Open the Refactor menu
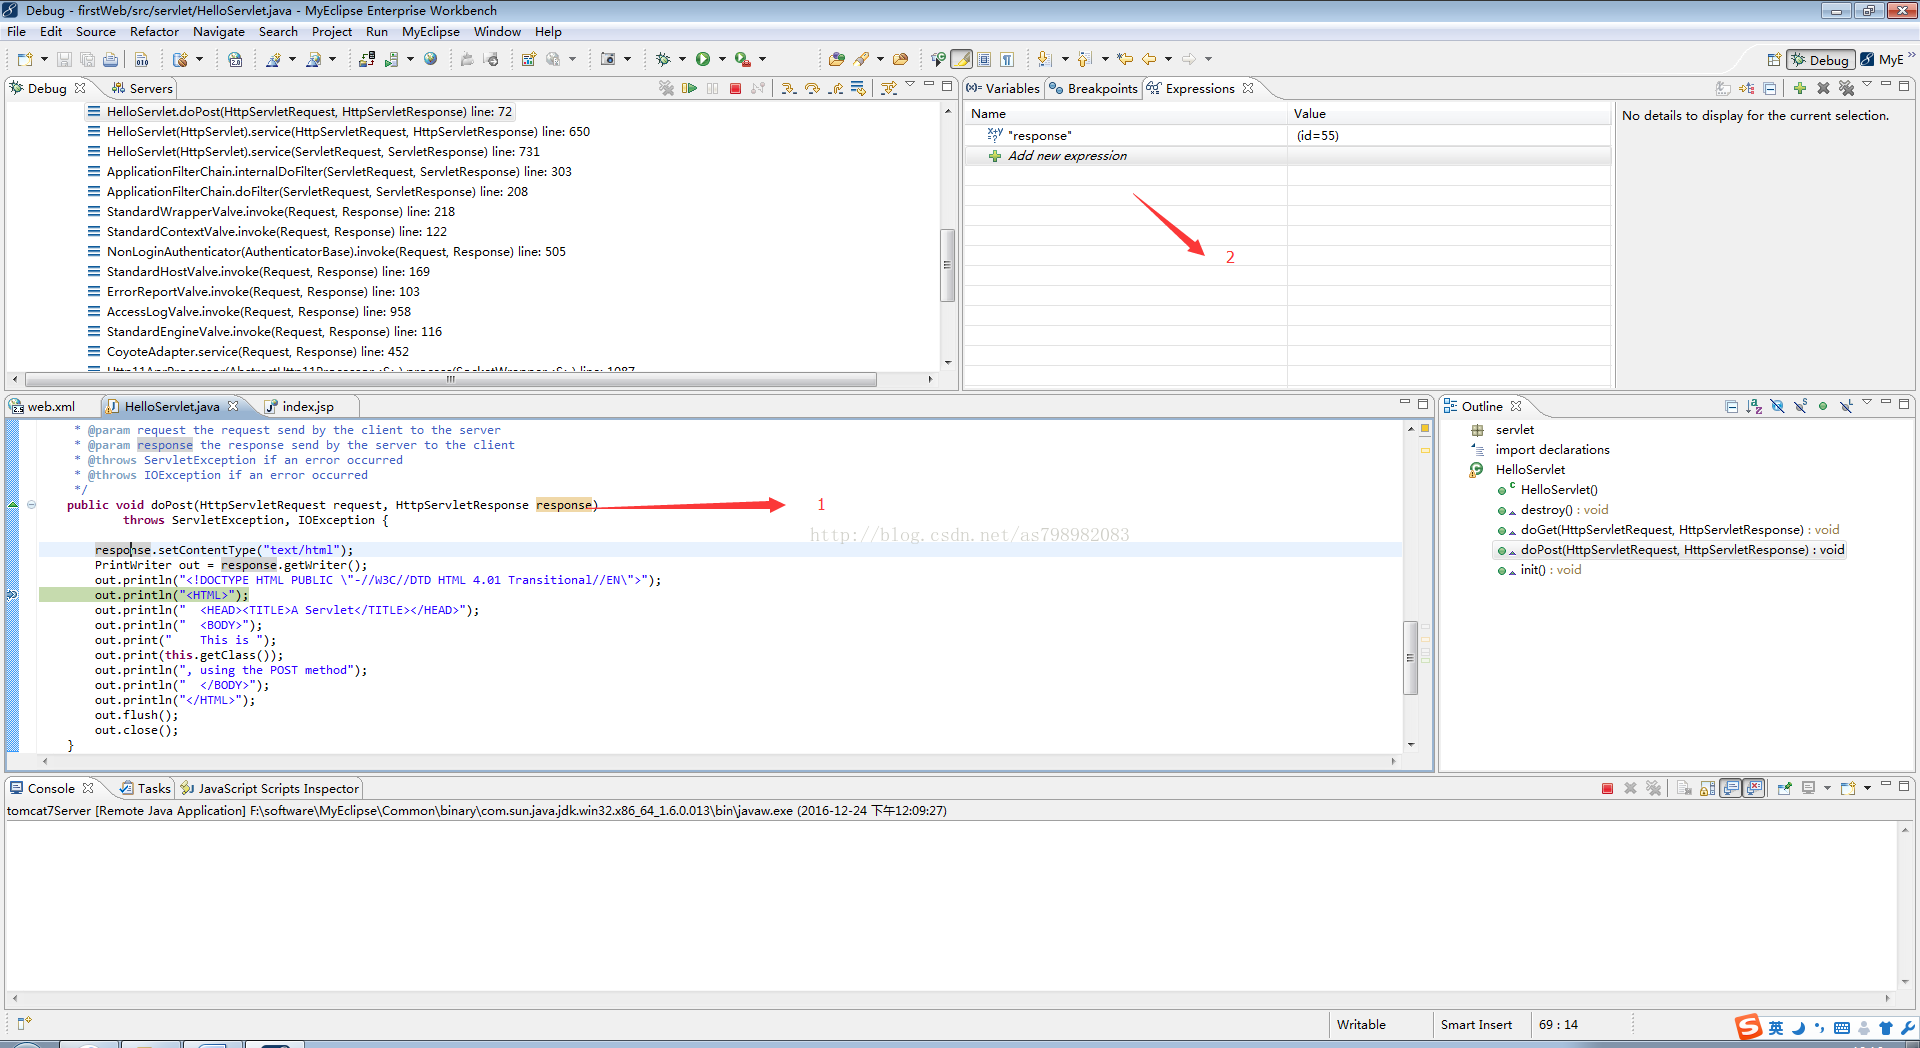This screenshot has height=1048, width=1920. coord(154,32)
